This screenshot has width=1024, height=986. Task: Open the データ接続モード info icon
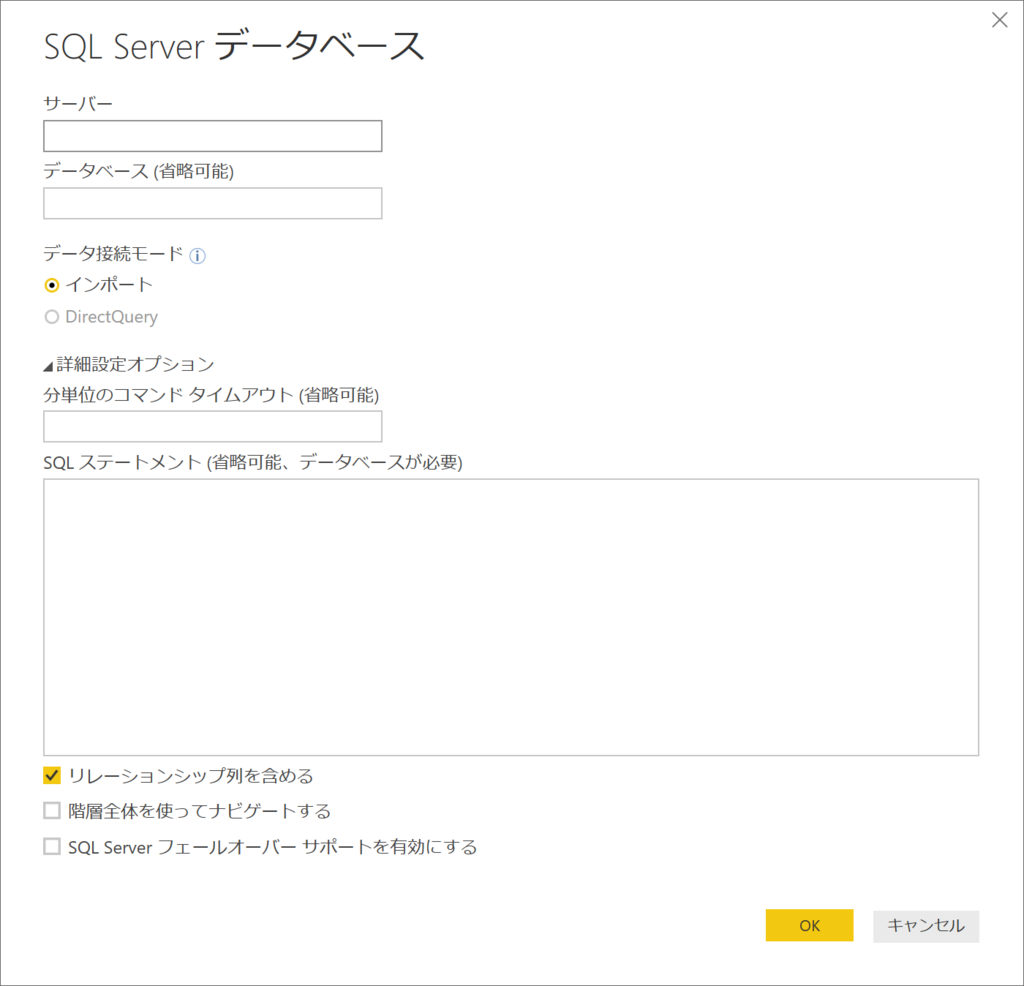pyautogui.click(x=197, y=255)
